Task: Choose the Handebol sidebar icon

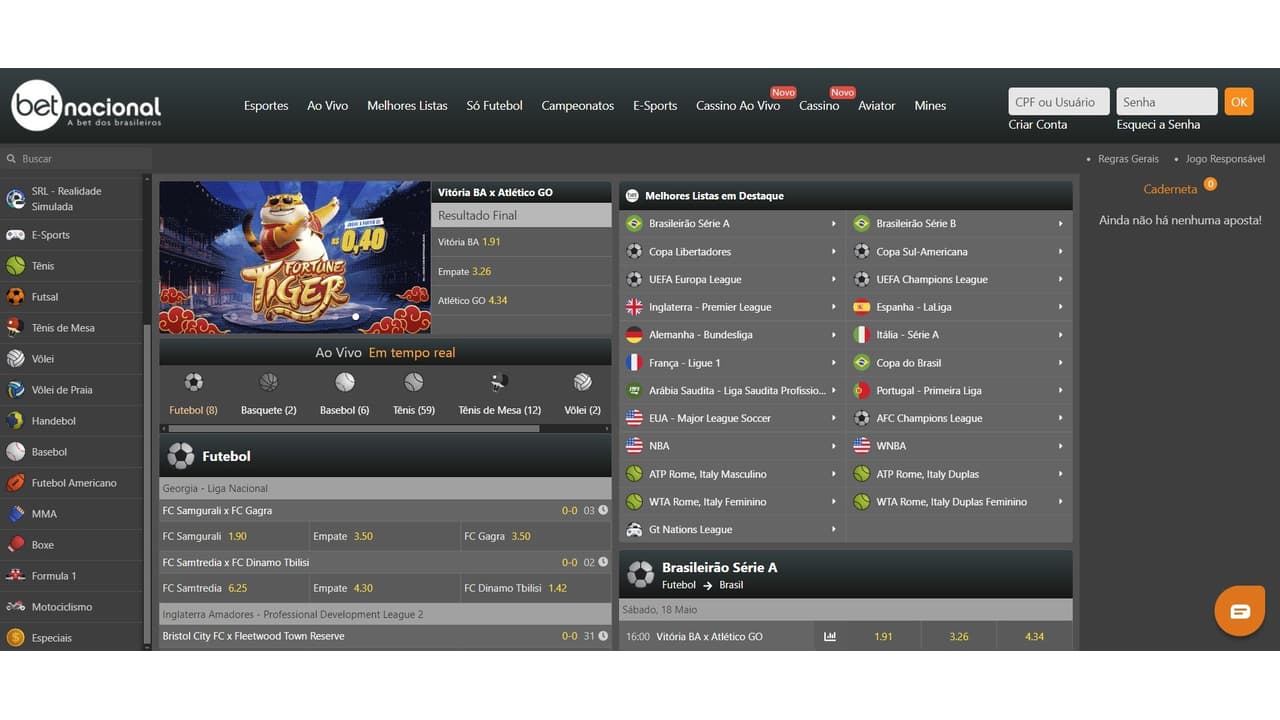Action: (16, 421)
